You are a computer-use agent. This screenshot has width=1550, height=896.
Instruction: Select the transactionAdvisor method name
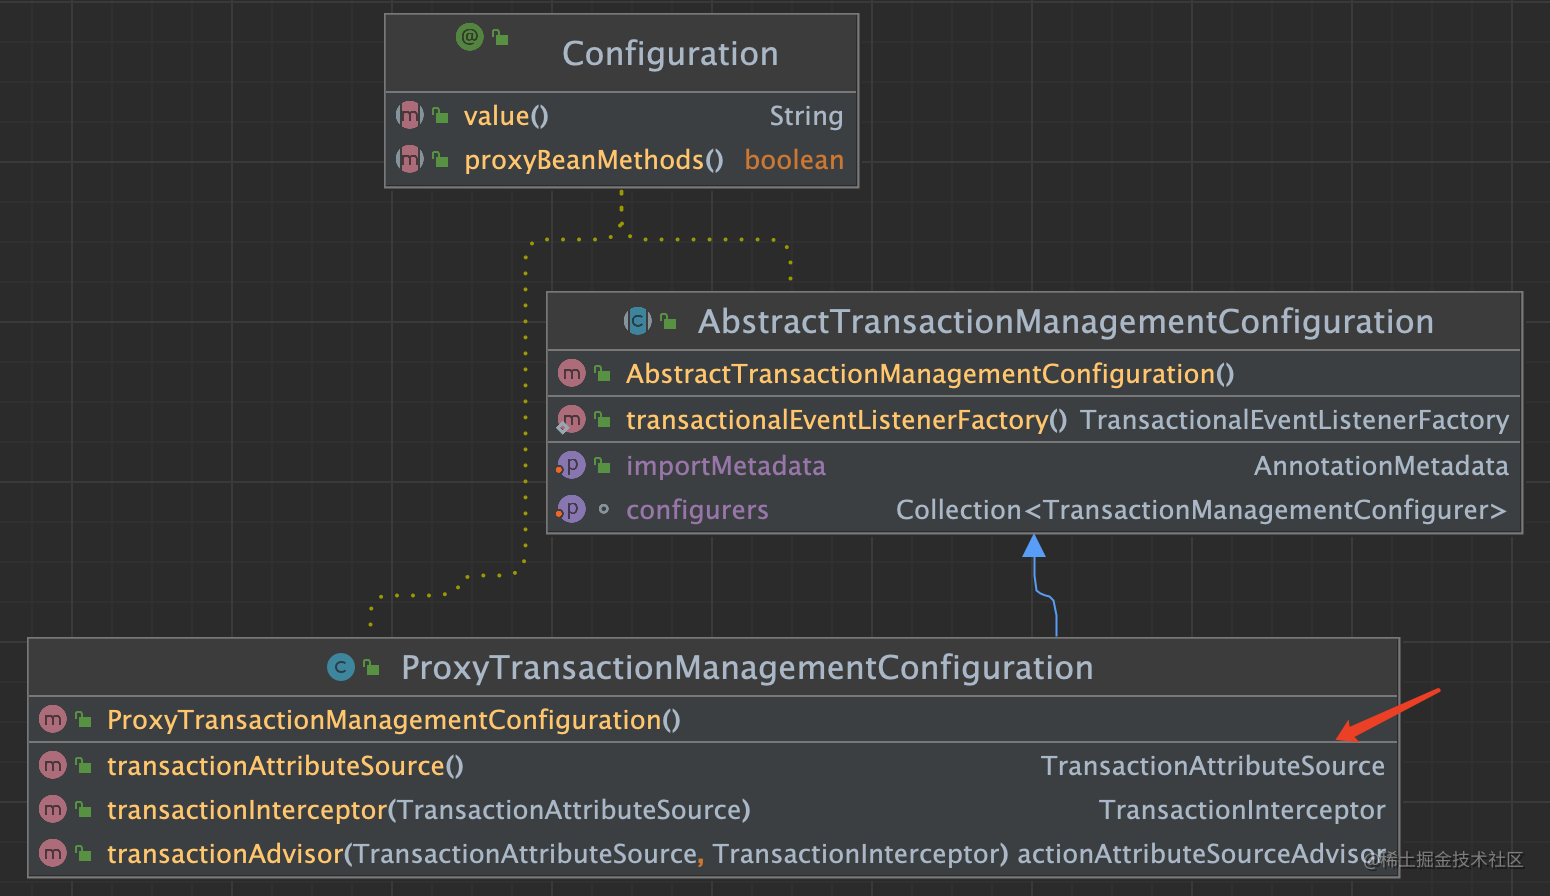click(x=225, y=854)
